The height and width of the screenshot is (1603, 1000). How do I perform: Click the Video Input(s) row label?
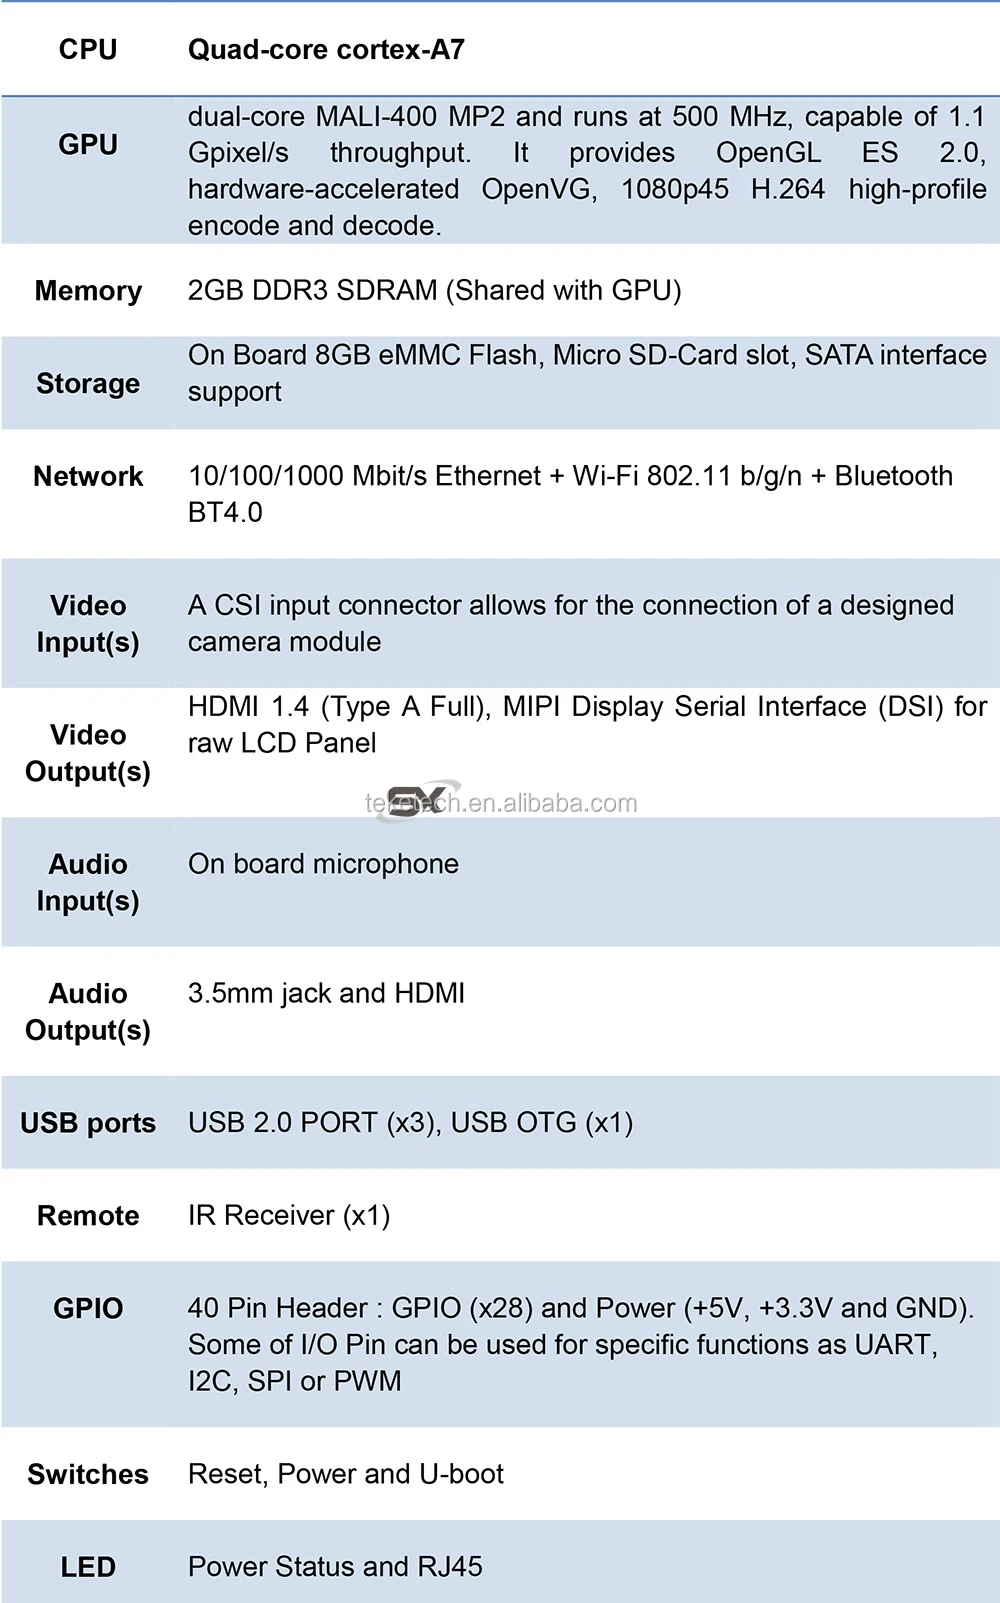88,624
